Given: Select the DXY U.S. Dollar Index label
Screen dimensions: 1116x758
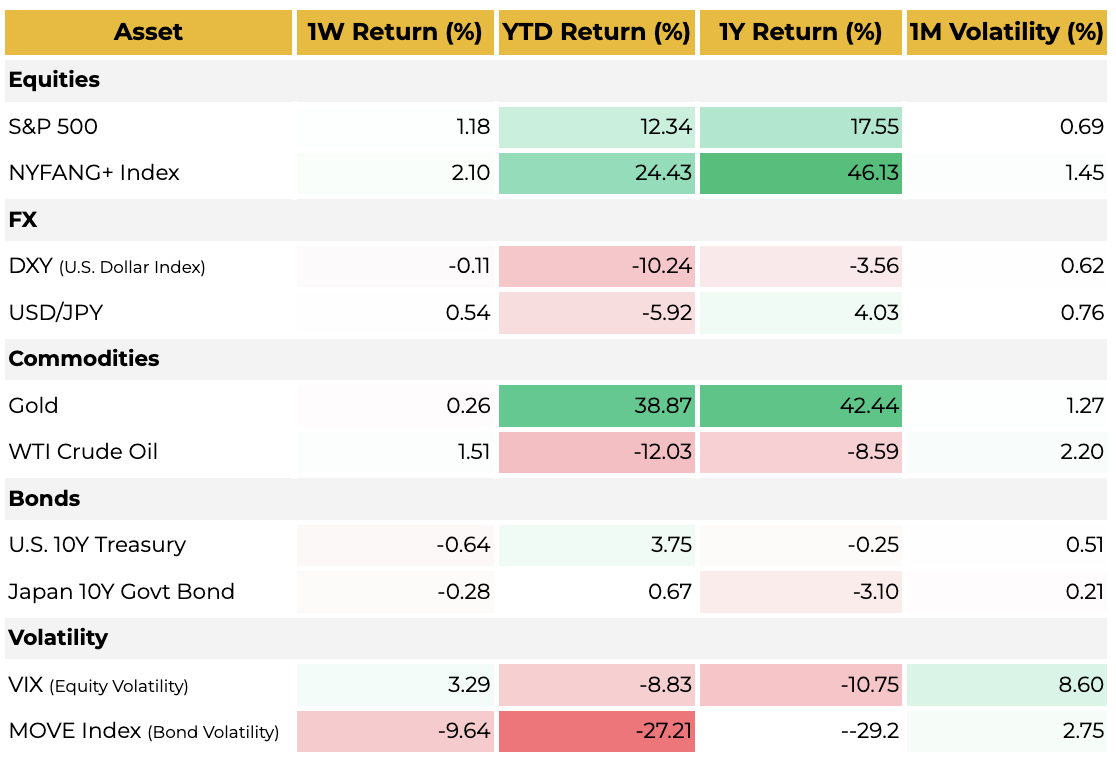Looking at the screenshot, I should point(106,267).
